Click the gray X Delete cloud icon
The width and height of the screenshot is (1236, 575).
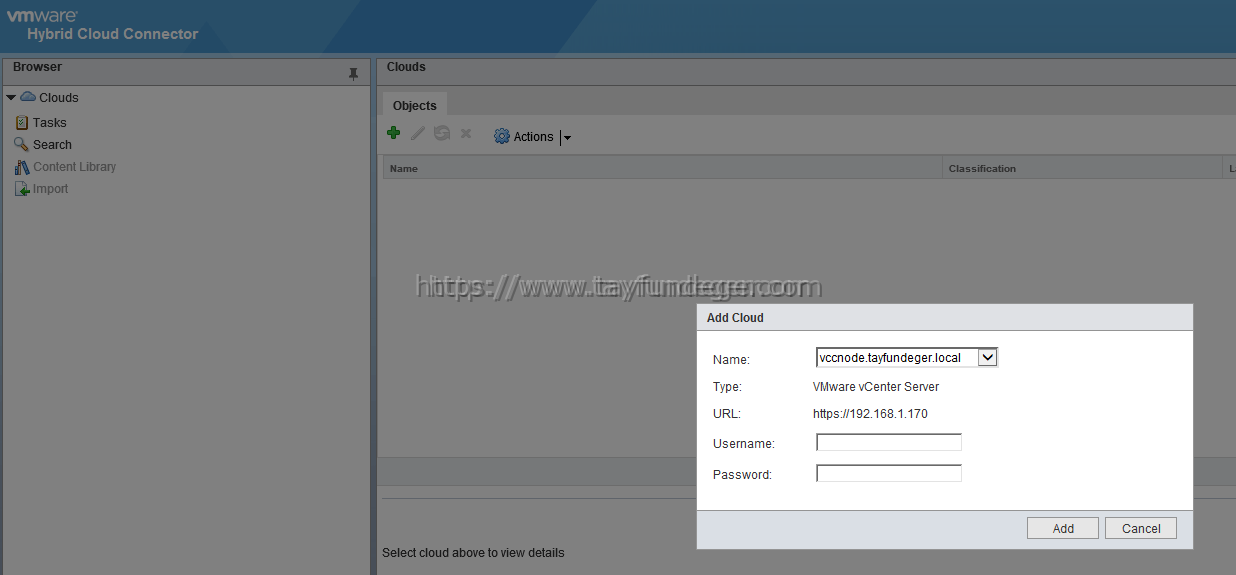coord(466,133)
